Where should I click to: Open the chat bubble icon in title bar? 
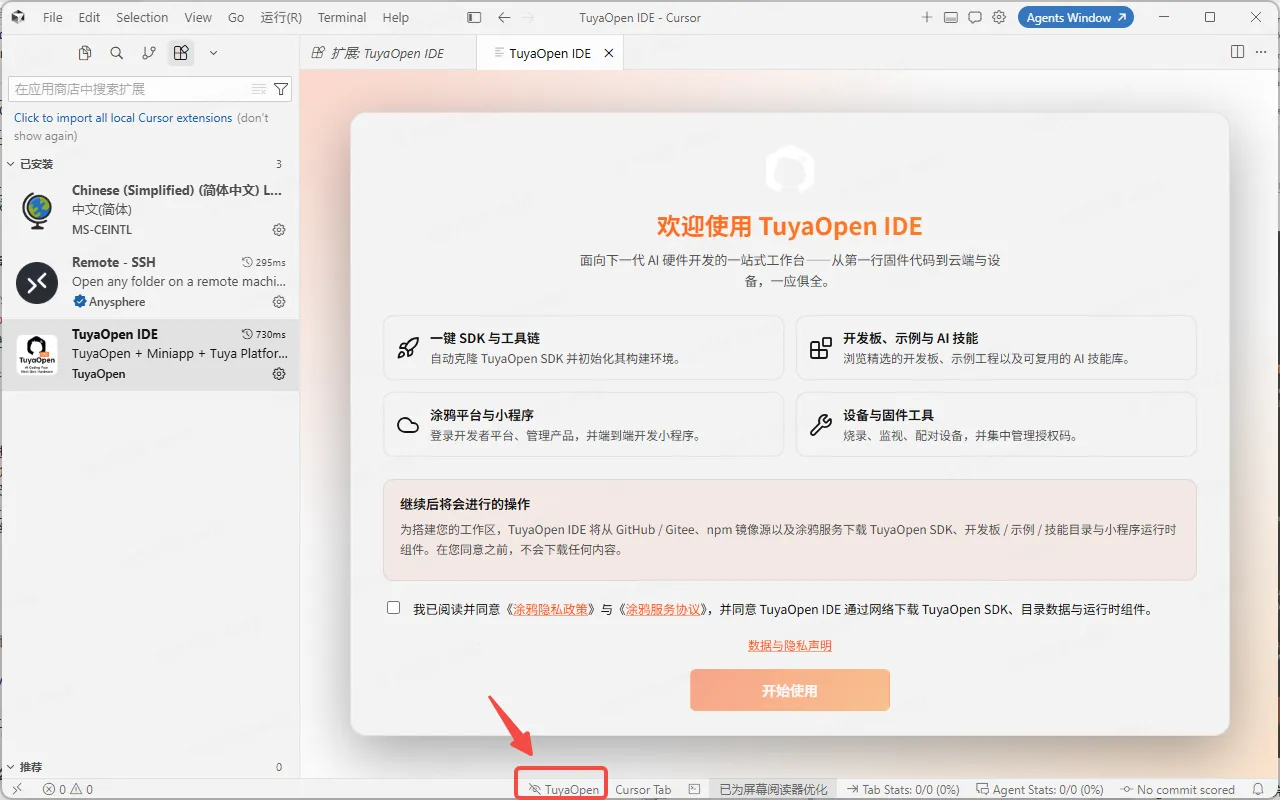tap(975, 17)
